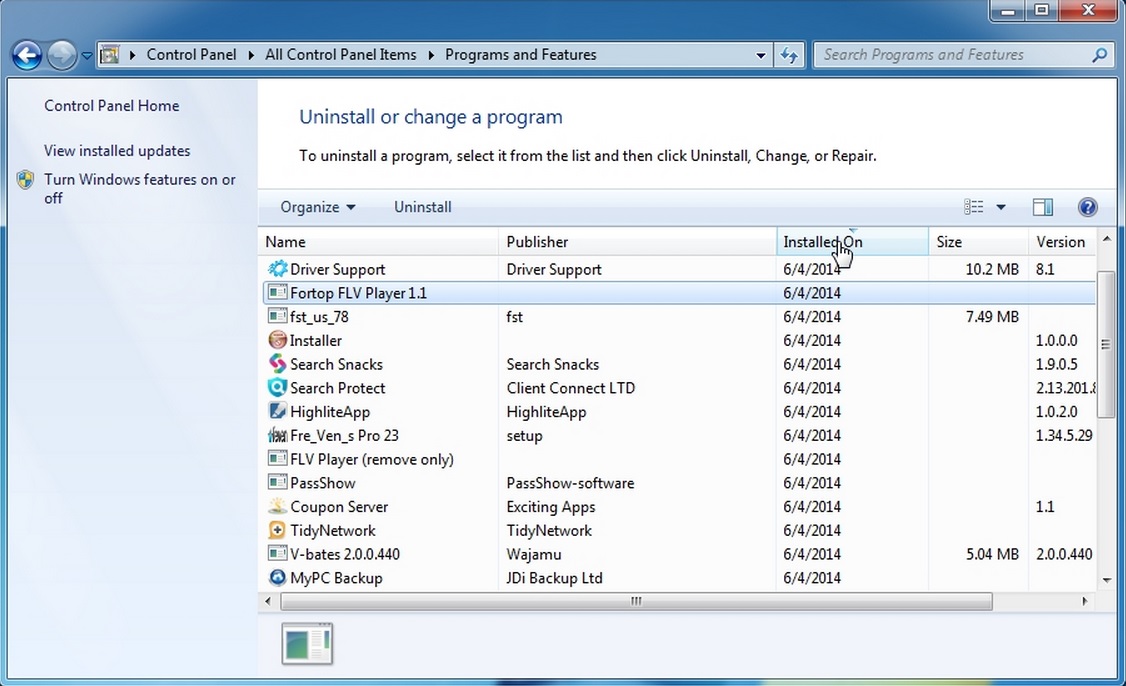This screenshot has height=686, width=1126.
Task: Expand the All Control Panel Items breadcrumb arrow
Action: pos(431,55)
